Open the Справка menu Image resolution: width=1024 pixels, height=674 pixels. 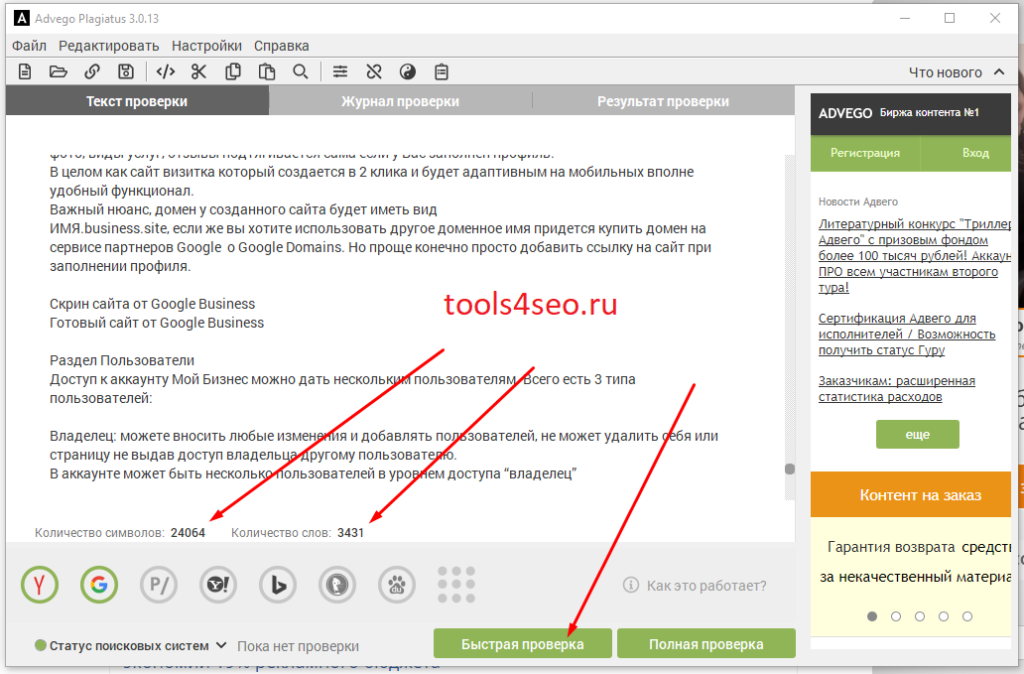coord(281,46)
